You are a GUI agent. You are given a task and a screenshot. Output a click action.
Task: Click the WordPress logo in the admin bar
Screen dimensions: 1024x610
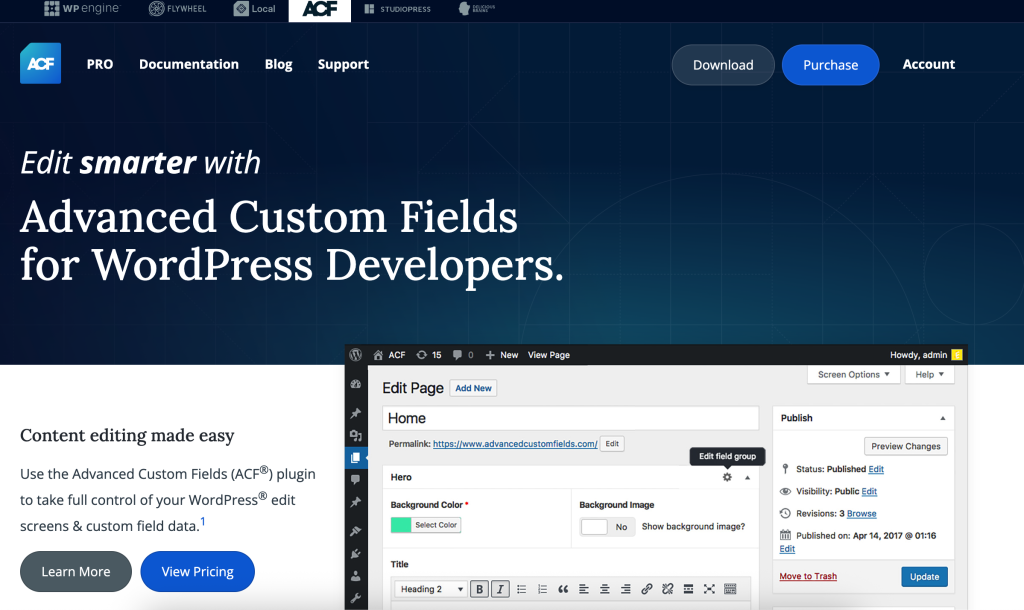tap(357, 354)
